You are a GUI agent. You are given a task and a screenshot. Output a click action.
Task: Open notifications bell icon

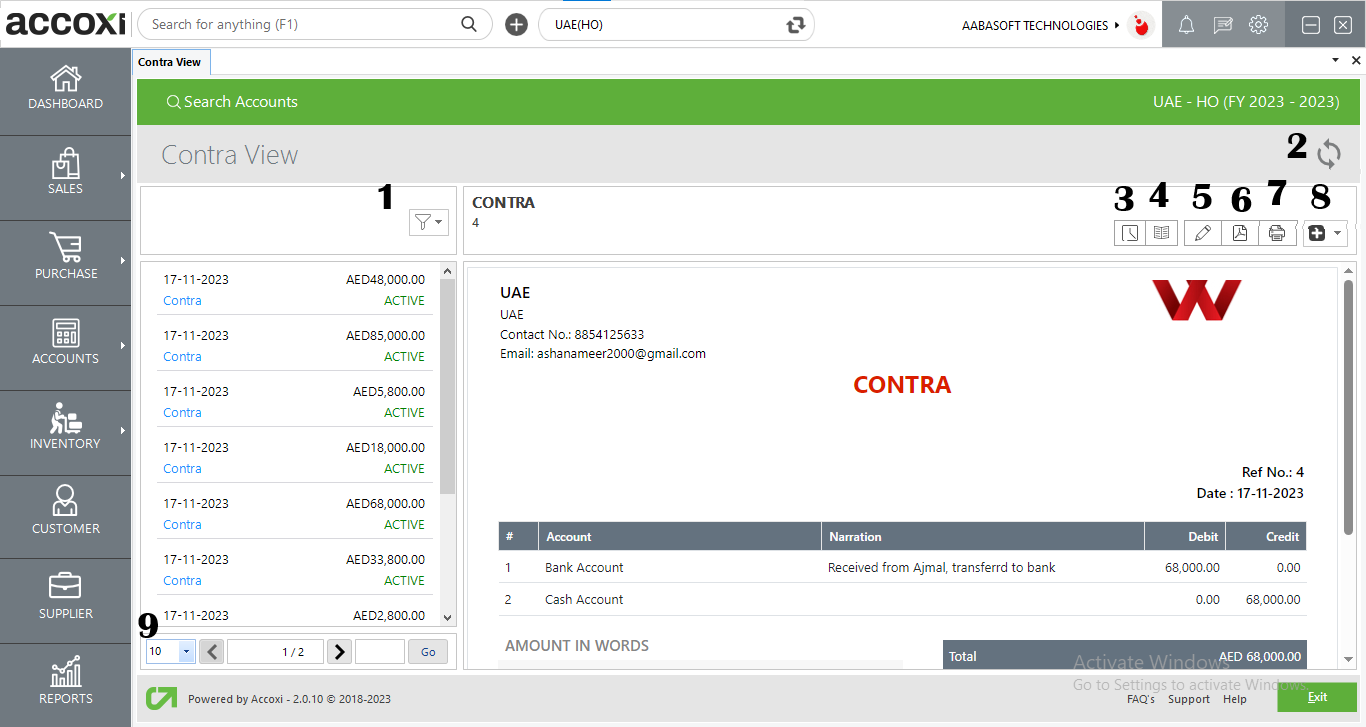coord(1186,24)
